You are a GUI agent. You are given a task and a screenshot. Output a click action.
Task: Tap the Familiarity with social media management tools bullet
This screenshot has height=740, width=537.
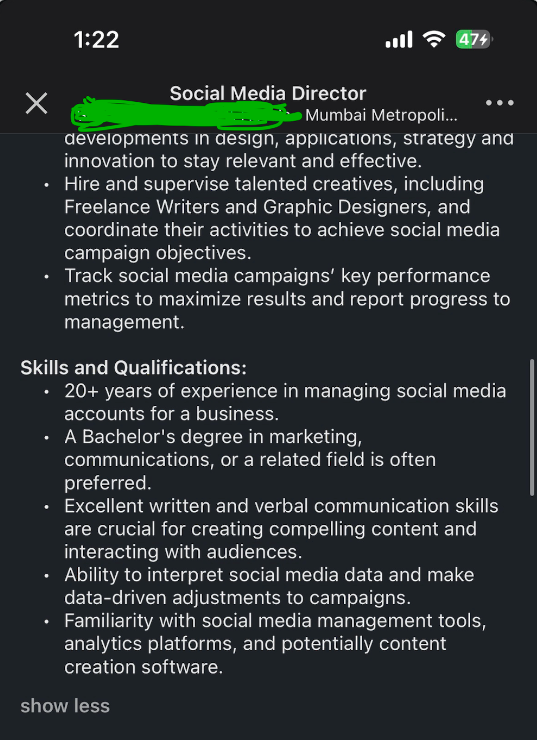[x=275, y=644]
